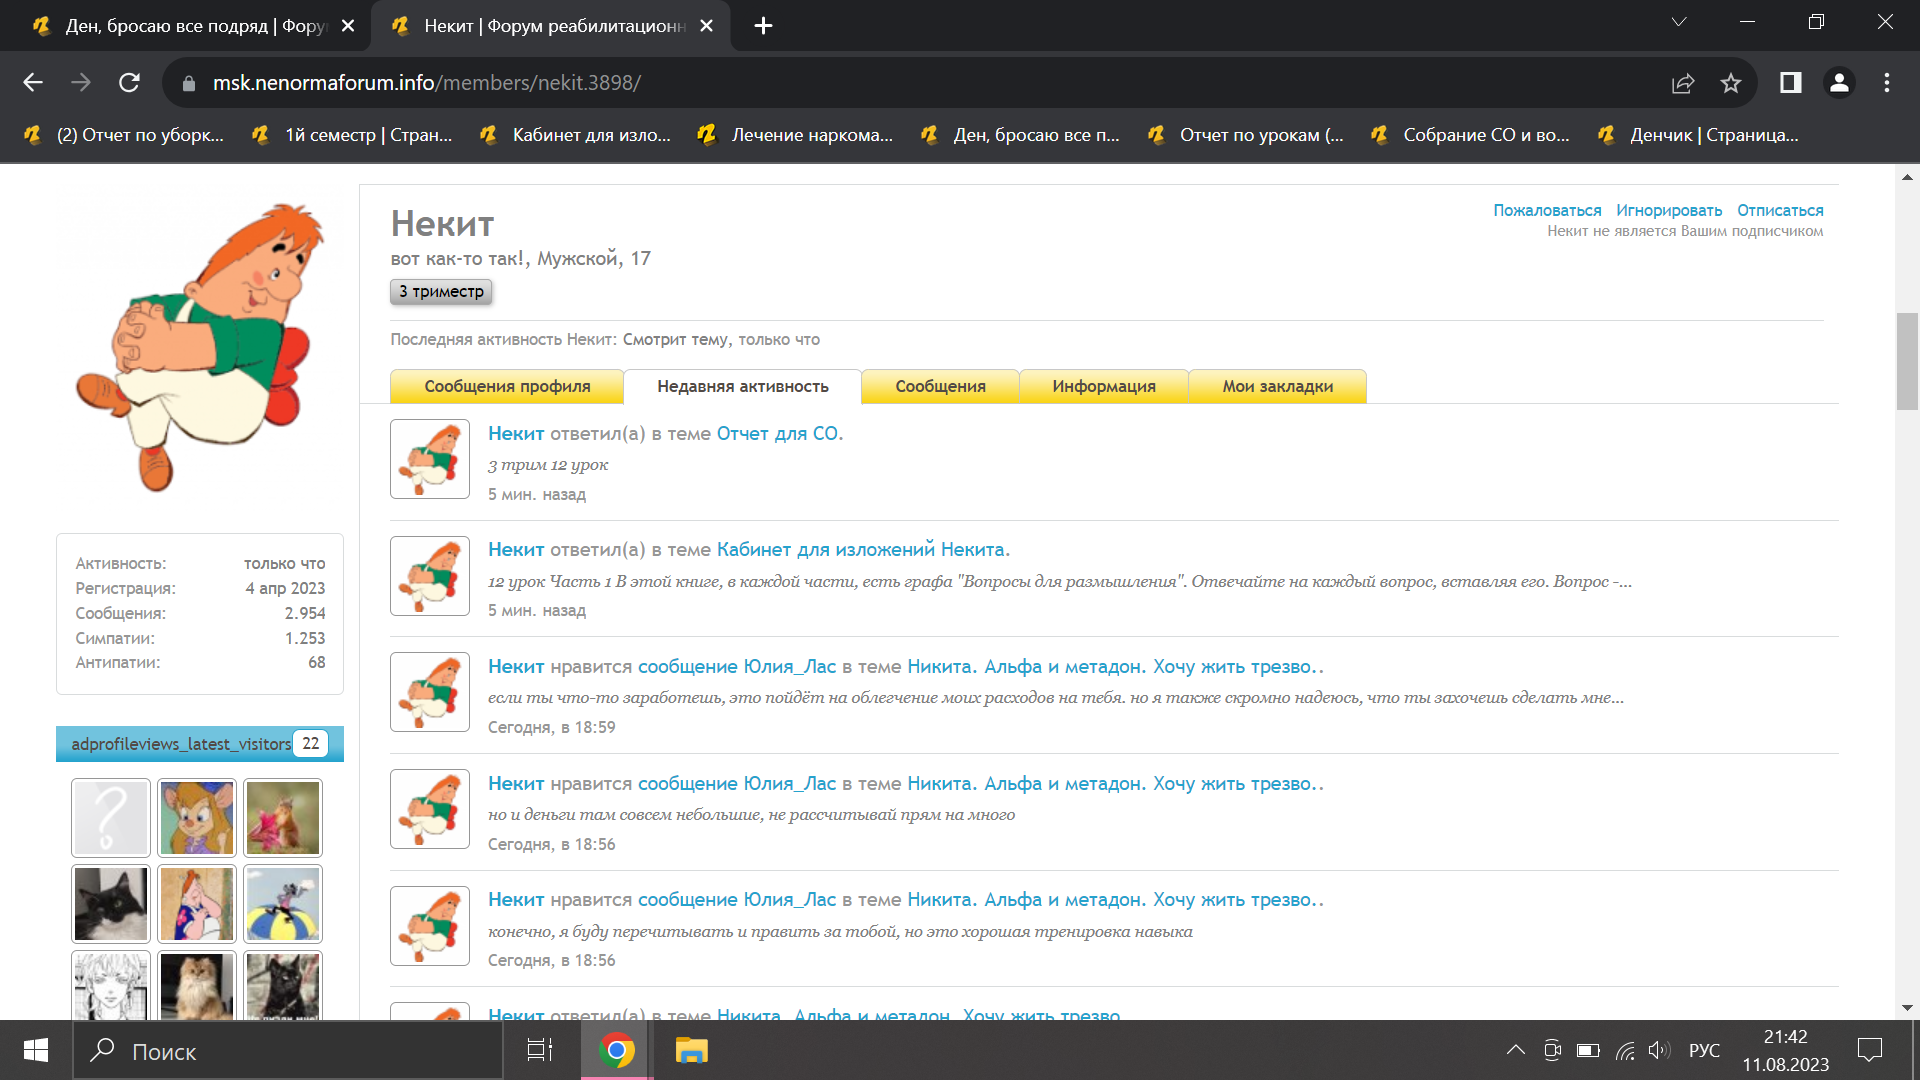The image size is (1920, 1080).
Task: Open the share page icon in address bar
Action: point(1683,83)
